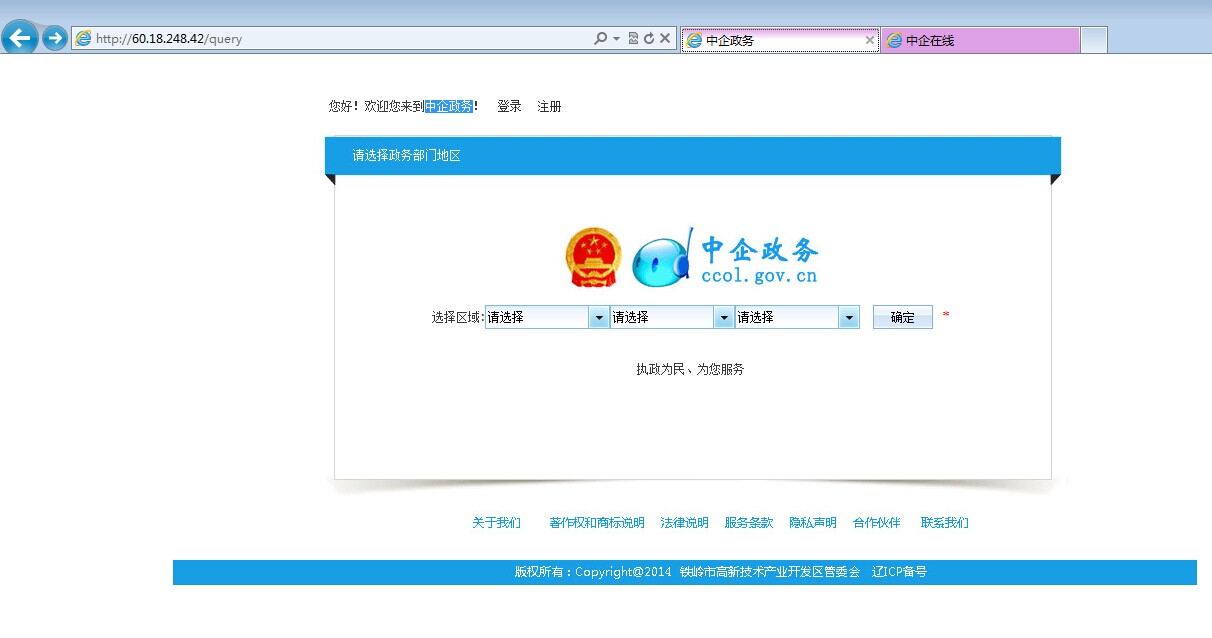The height and width of the screenshot is (638, 1212).
Task: Open the 法律说明 footer link
Action: pyautogui.click(x=684, y=522)
